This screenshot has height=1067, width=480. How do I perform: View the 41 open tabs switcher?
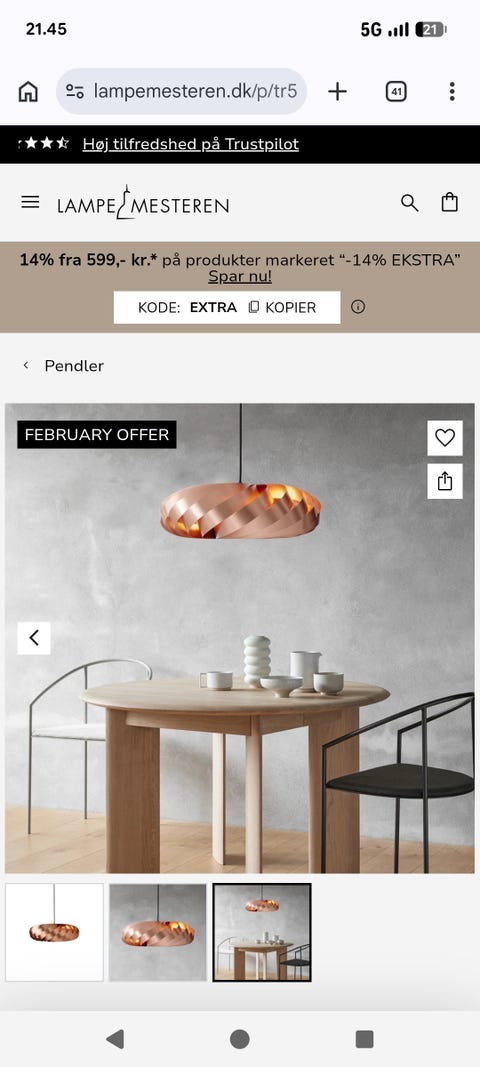click(x=396, y=91)
